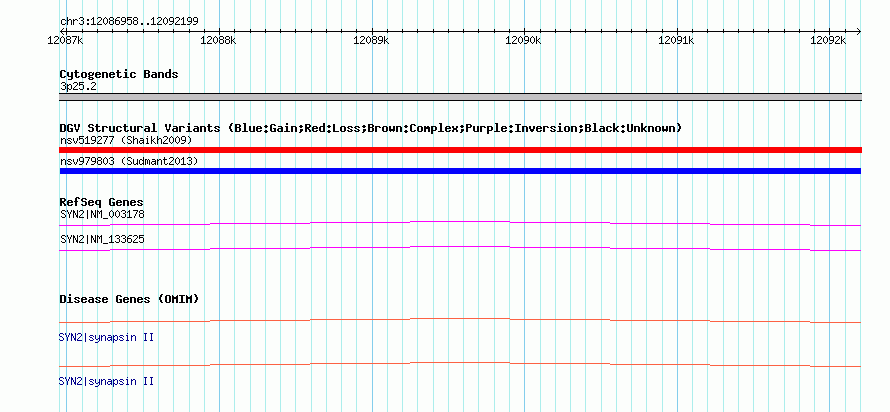Click the Disease Genes (OMIM) track title
The image size is (890, 412).
[129, 299]
